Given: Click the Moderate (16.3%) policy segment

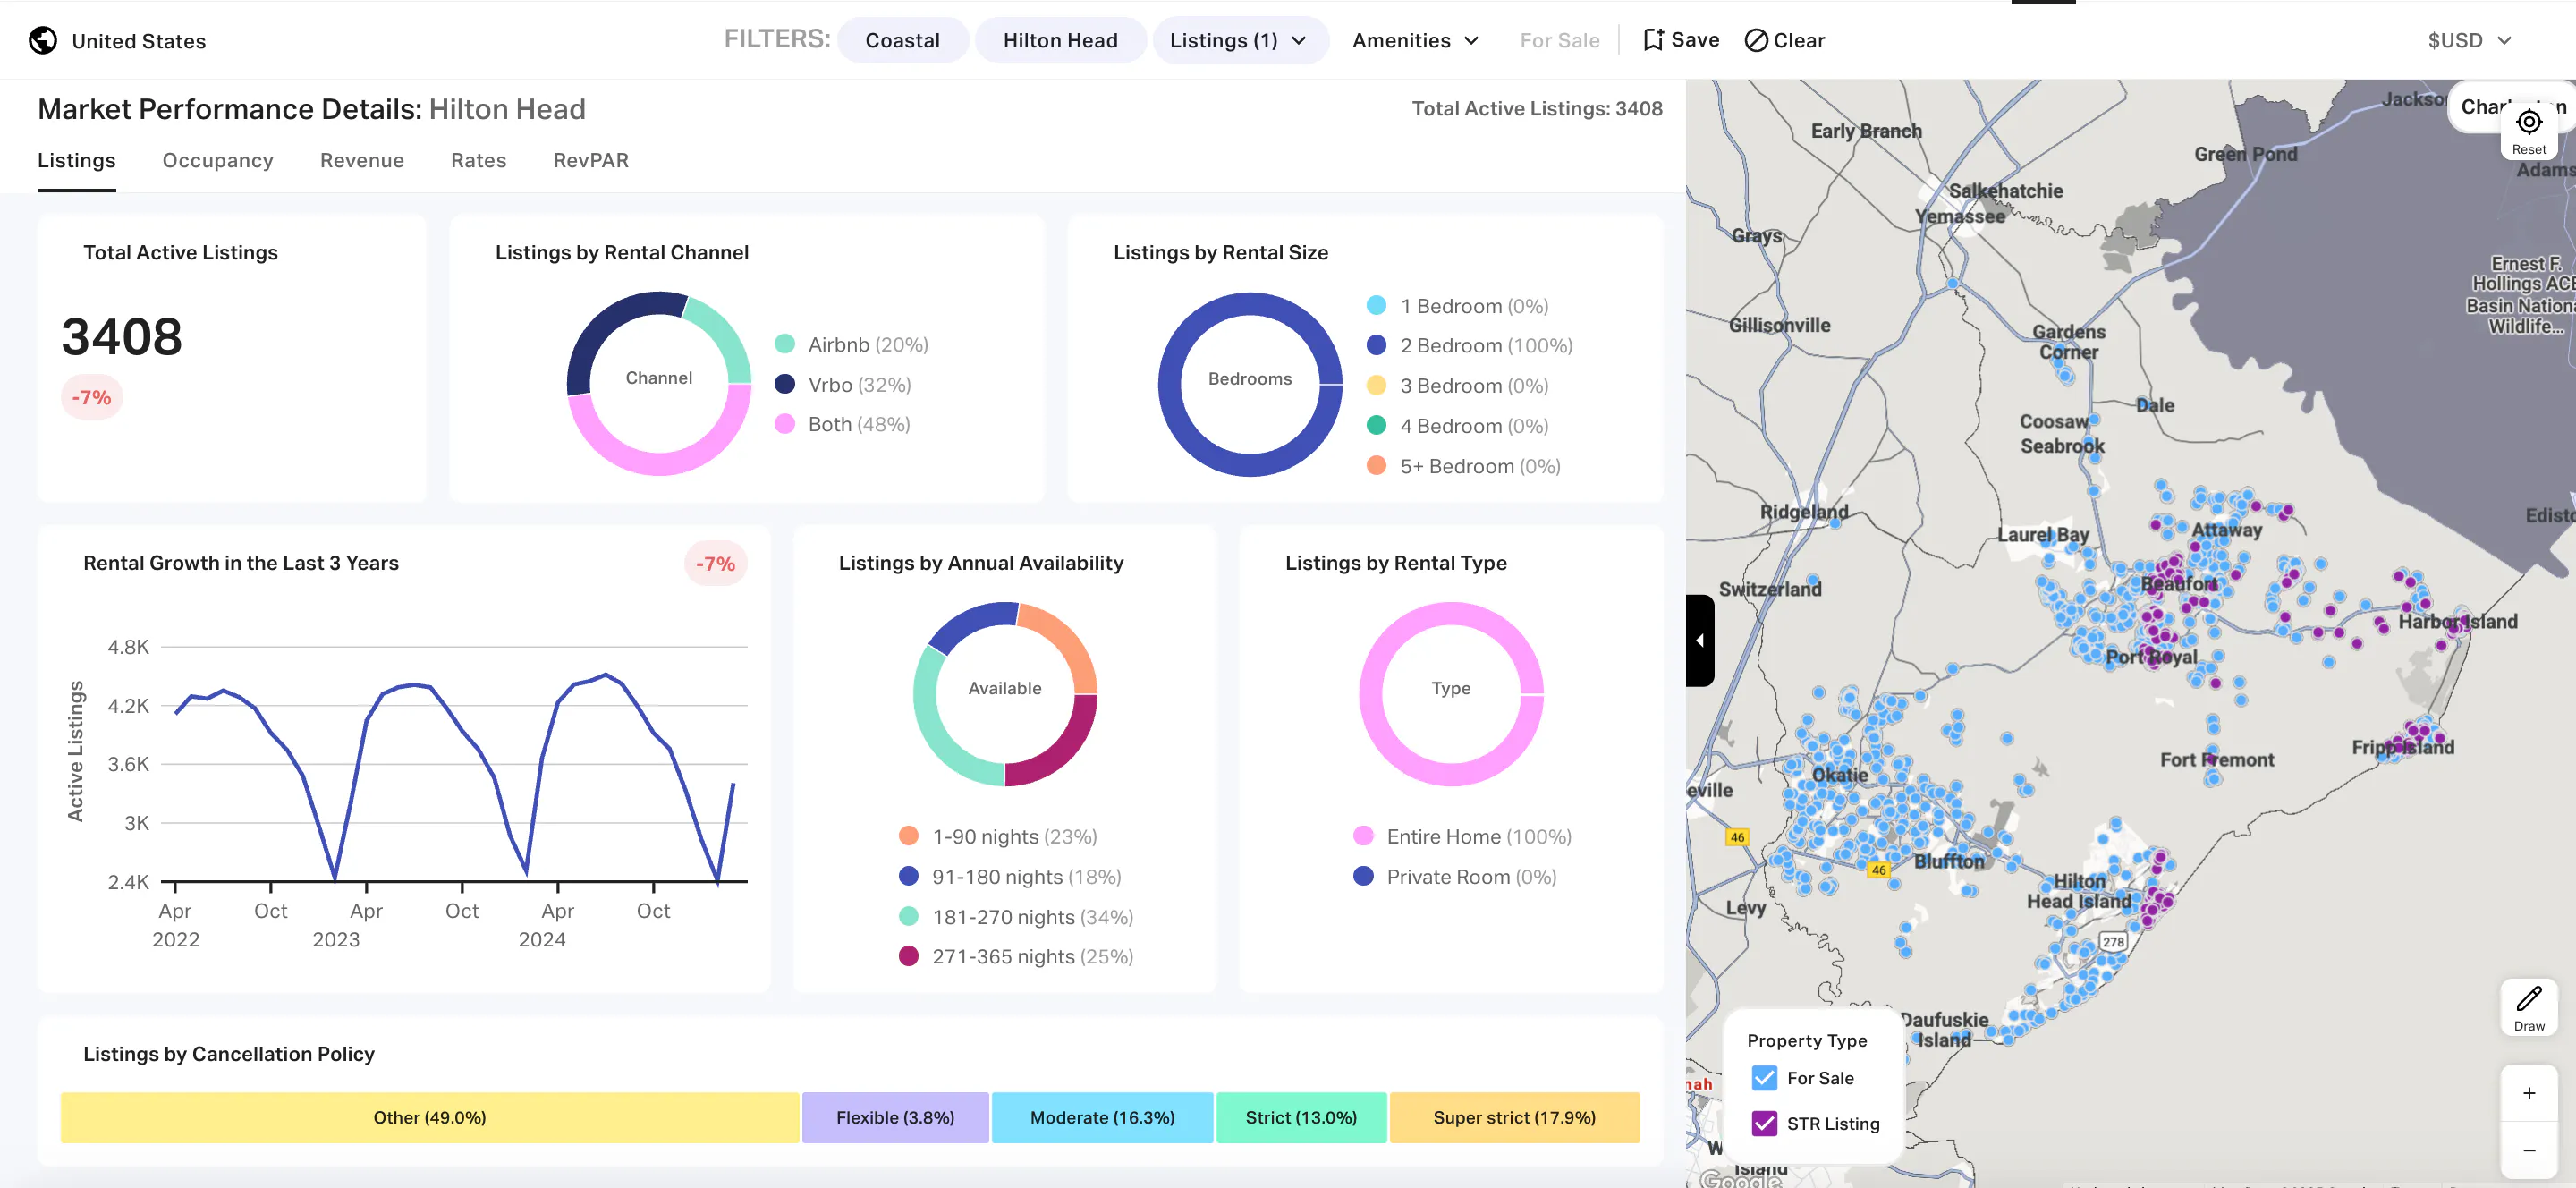Looking at the screenshot, I should coord(1102,1117).
